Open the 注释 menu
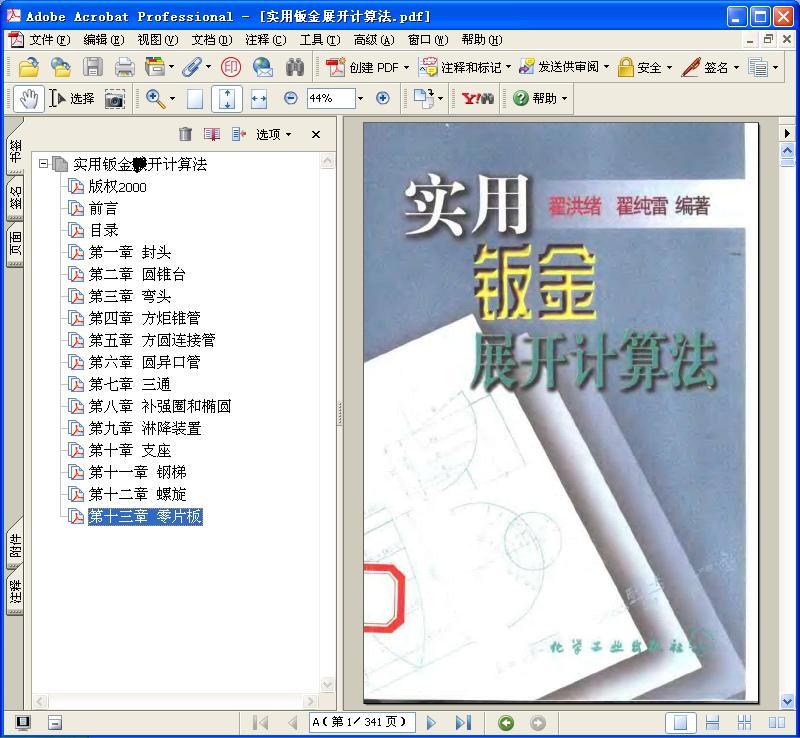800x738 pixels. [x=263, y=39]
